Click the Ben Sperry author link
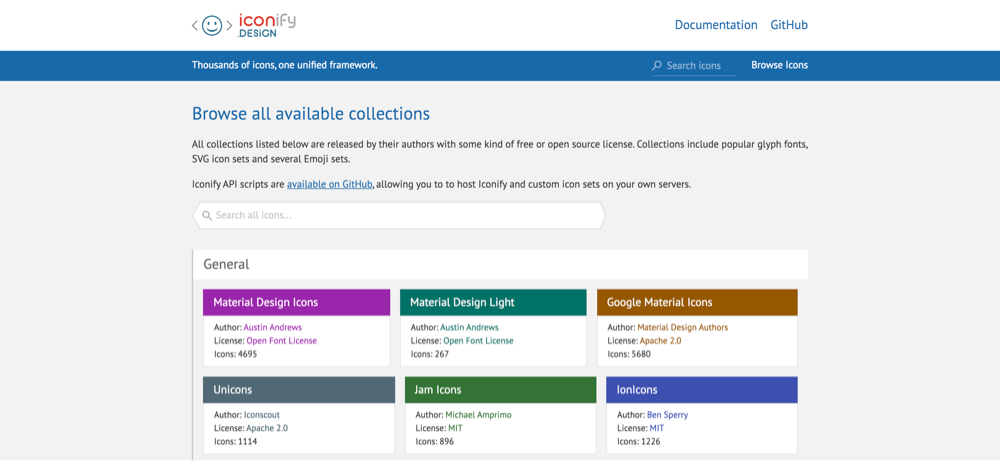Screen dimensions: 1000x461 [668, 415]
